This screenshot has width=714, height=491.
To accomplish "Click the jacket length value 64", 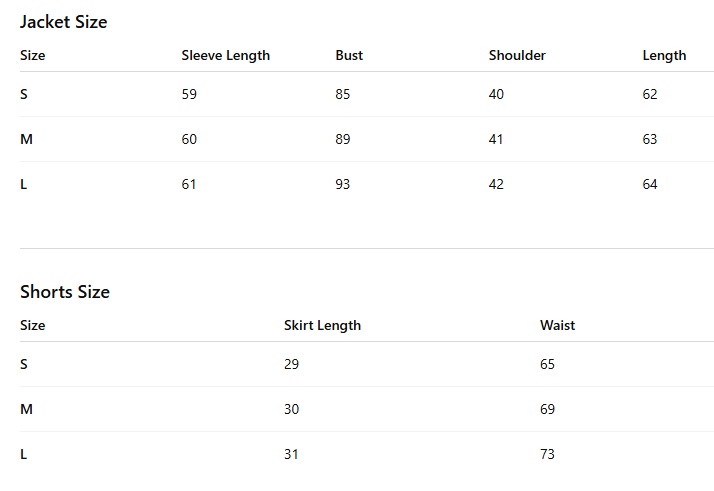I will (x=650, y=184).
